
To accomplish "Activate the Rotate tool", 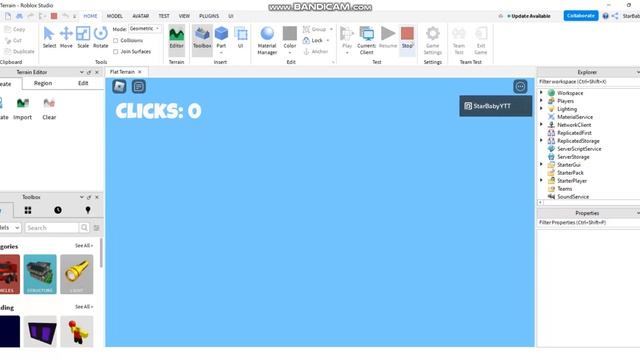I will tap(100, 38).
